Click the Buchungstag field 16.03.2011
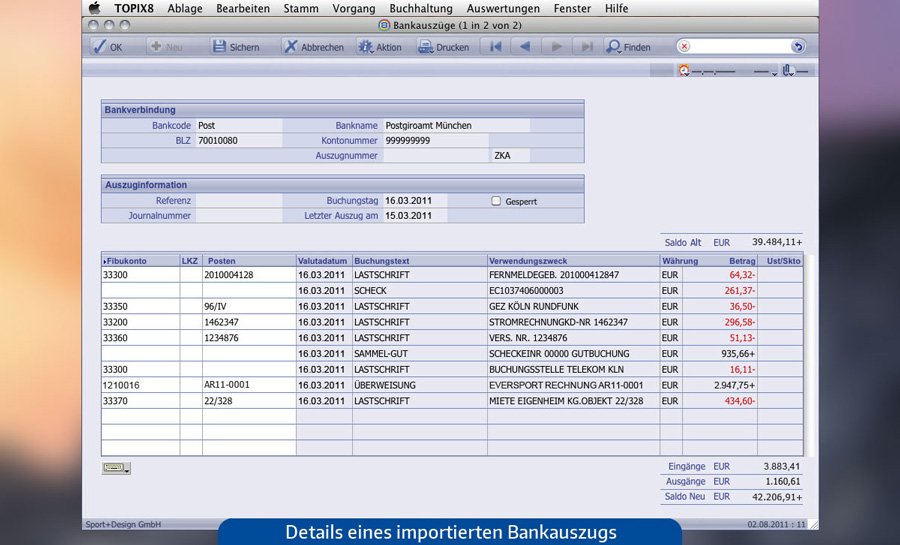The width and height of the screenshot is (900, 545). (415, 200)
